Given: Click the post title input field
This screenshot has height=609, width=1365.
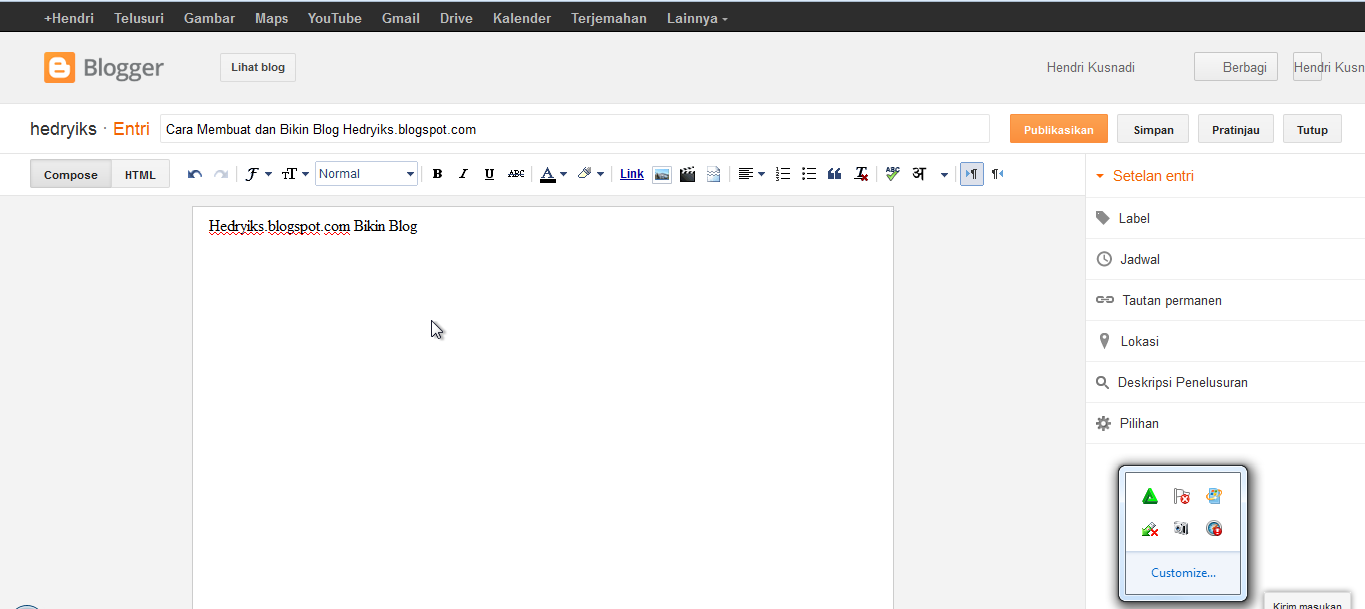Looking at the screenshot, I should [x=574, y=129].
